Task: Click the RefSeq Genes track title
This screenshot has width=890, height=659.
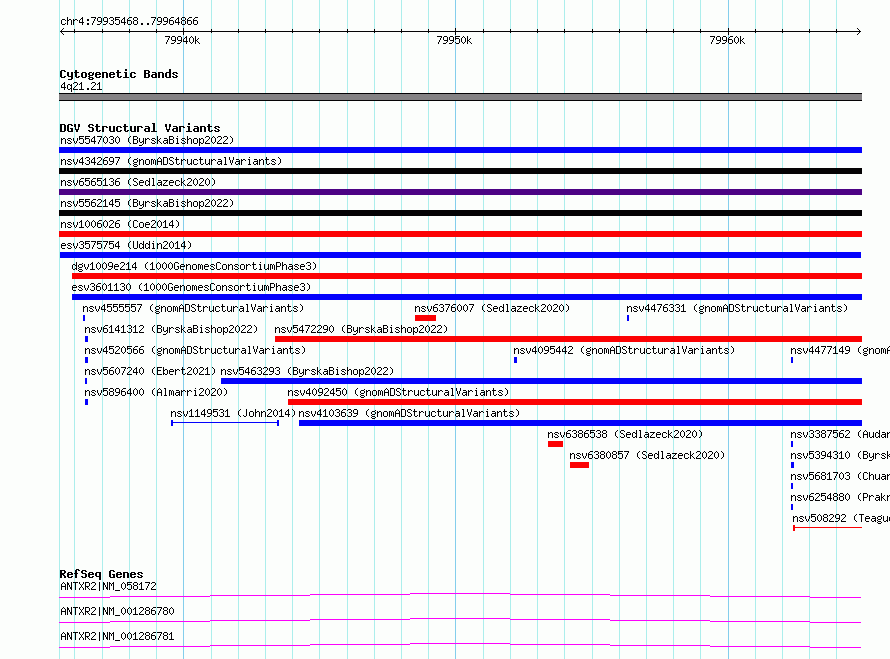Action: (101, 574)
